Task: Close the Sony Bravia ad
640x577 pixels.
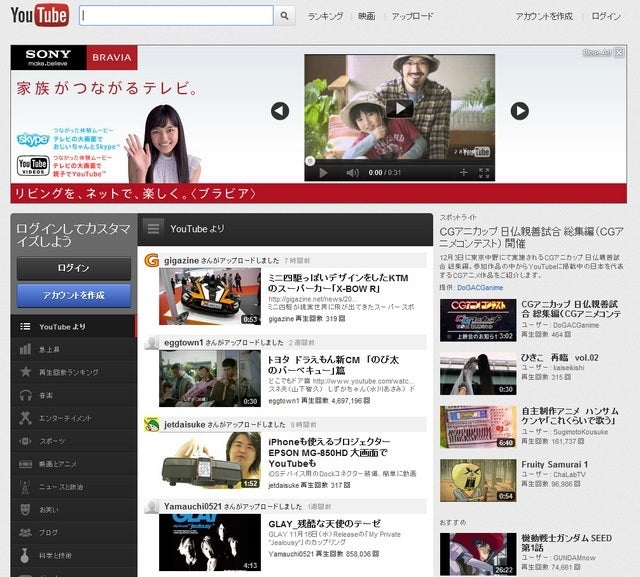Action: click(x=619, y=52)
